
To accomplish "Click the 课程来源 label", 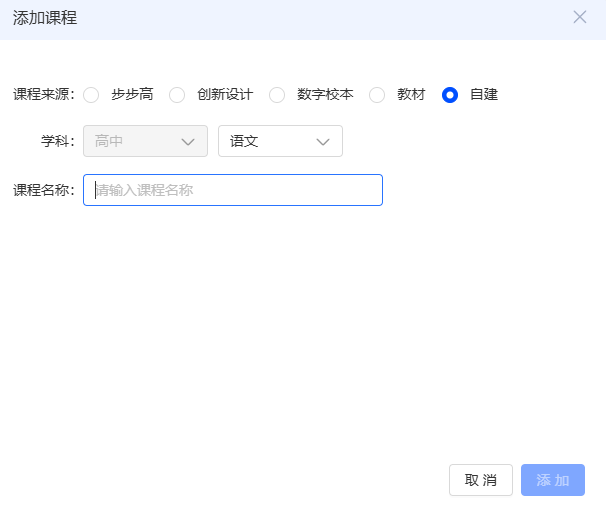I will click(x=44, y=94).
